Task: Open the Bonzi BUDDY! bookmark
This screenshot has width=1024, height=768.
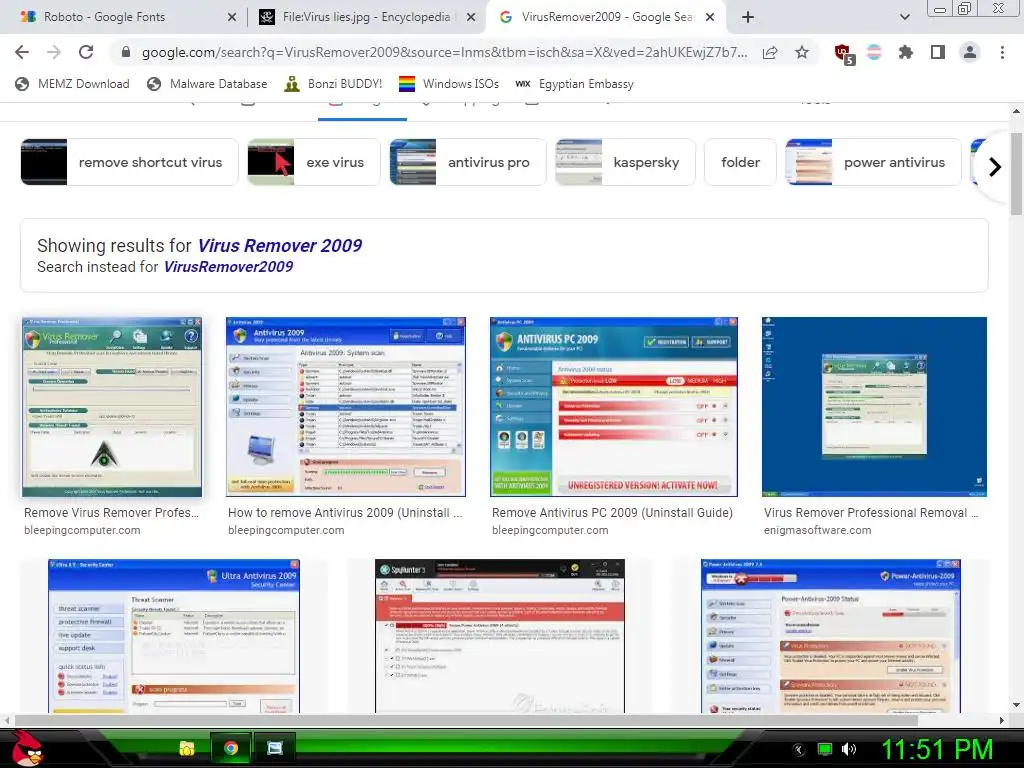Action: pos(333,84)
